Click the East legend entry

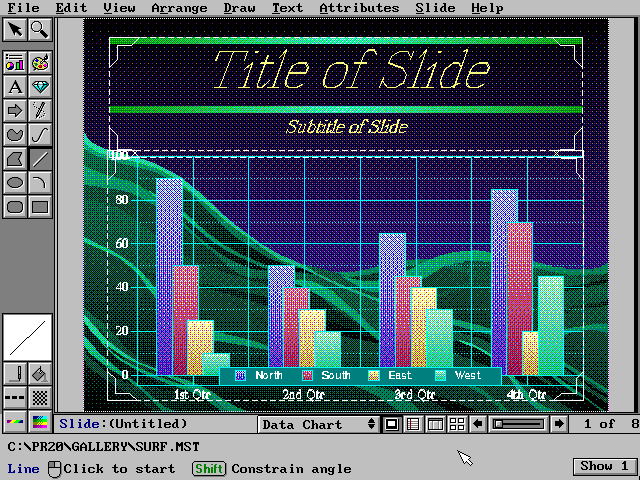[x=390, y=376]
